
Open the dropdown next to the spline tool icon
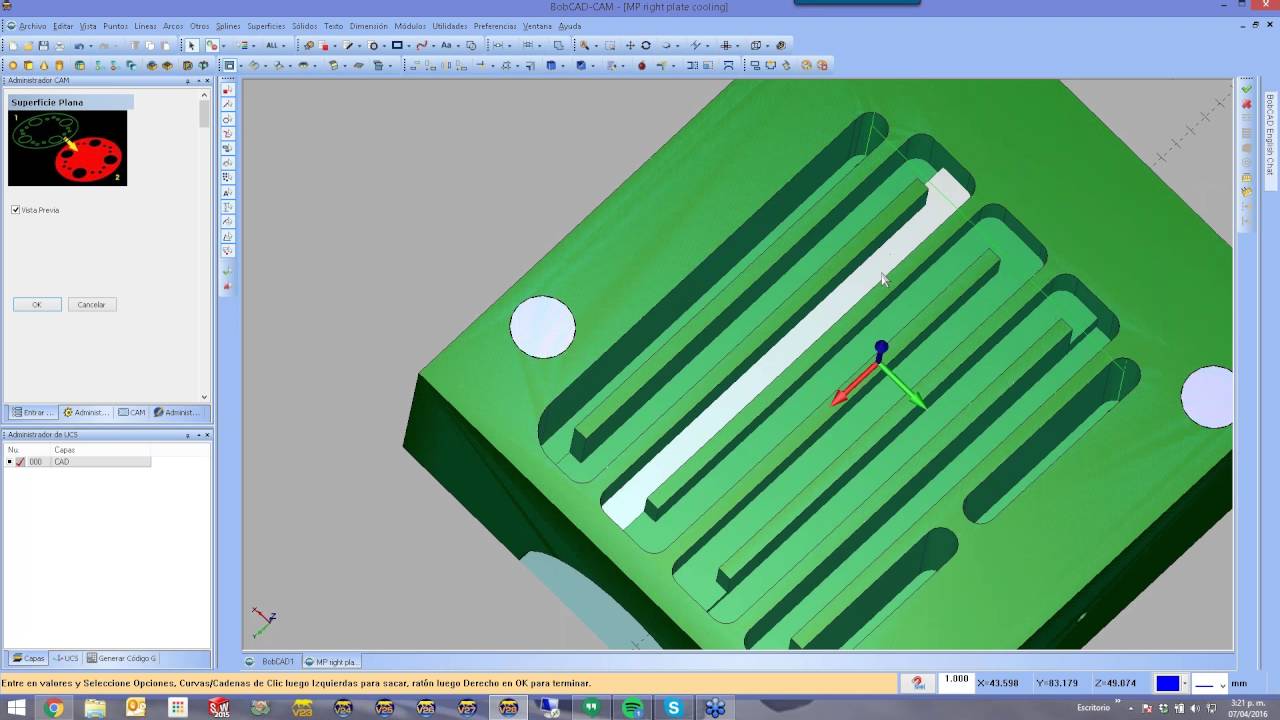pyautogui.click(x=433, y=46)
